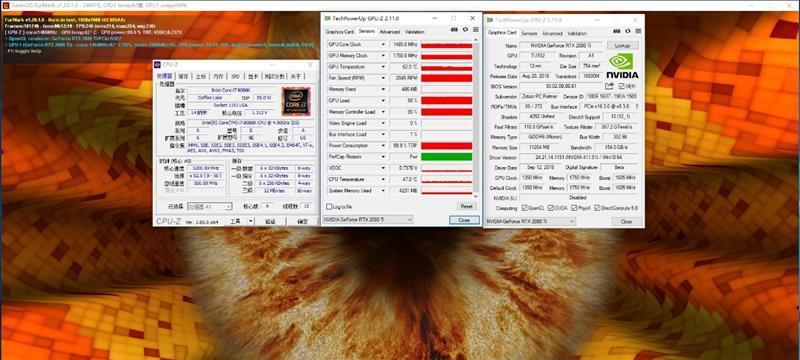This screenshot has width=800, height=360.
Task: Click the BIOS export share icon
Action: tap(610, 86)
